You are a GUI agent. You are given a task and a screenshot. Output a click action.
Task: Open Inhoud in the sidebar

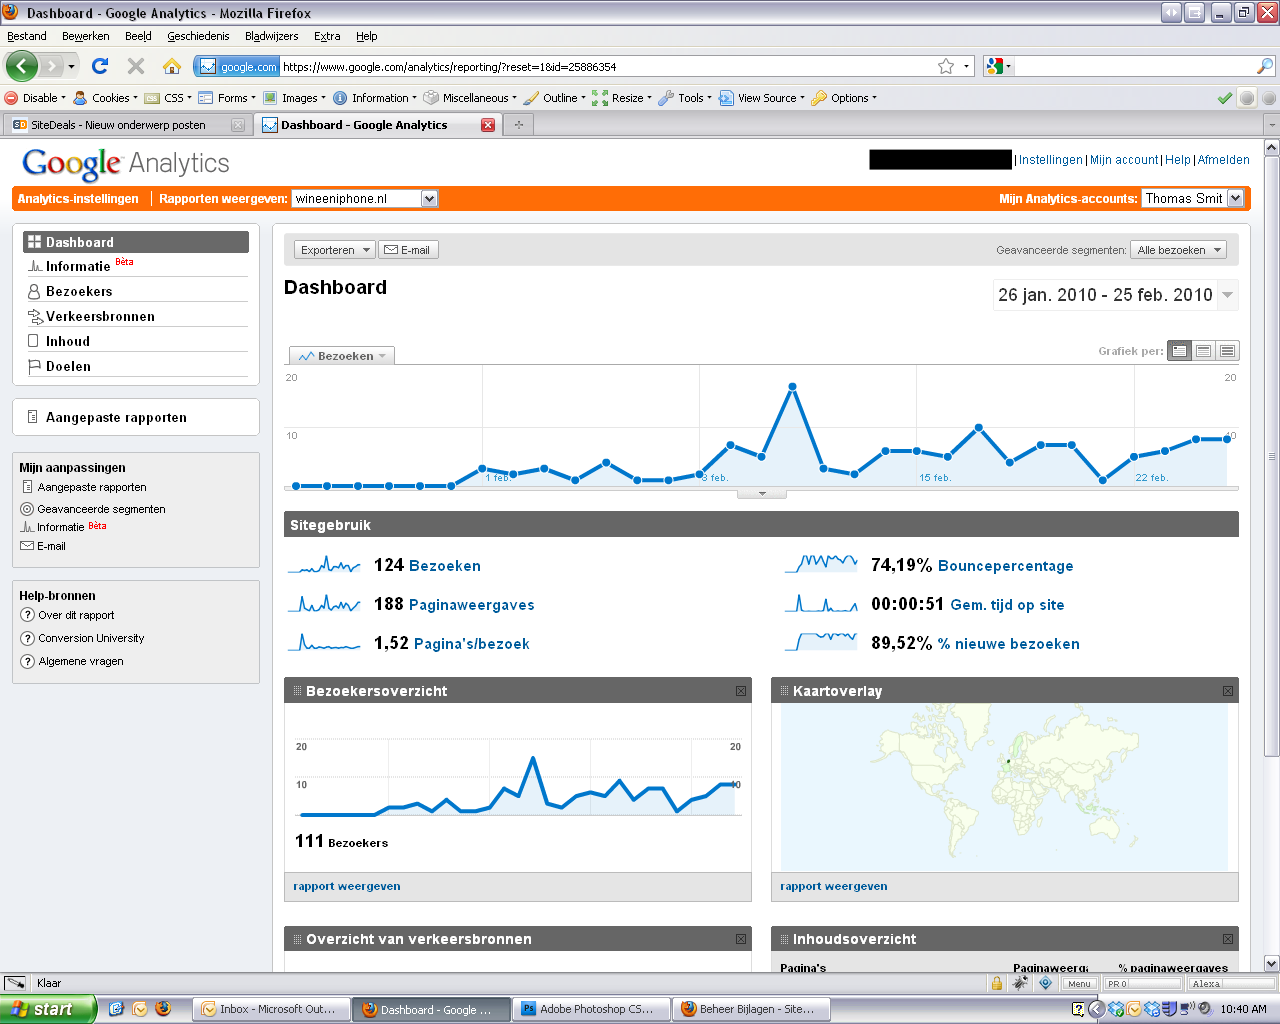[67, 341]
